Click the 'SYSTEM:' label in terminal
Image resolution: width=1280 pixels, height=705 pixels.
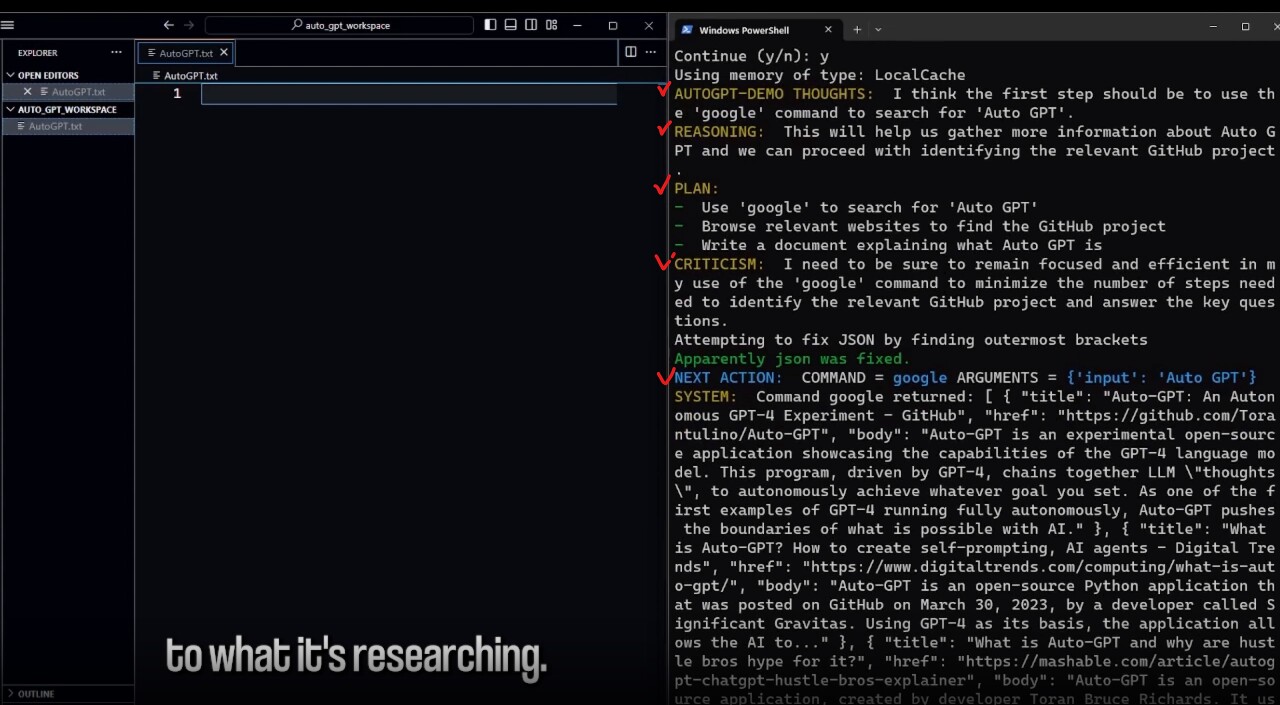click(706, 397)
